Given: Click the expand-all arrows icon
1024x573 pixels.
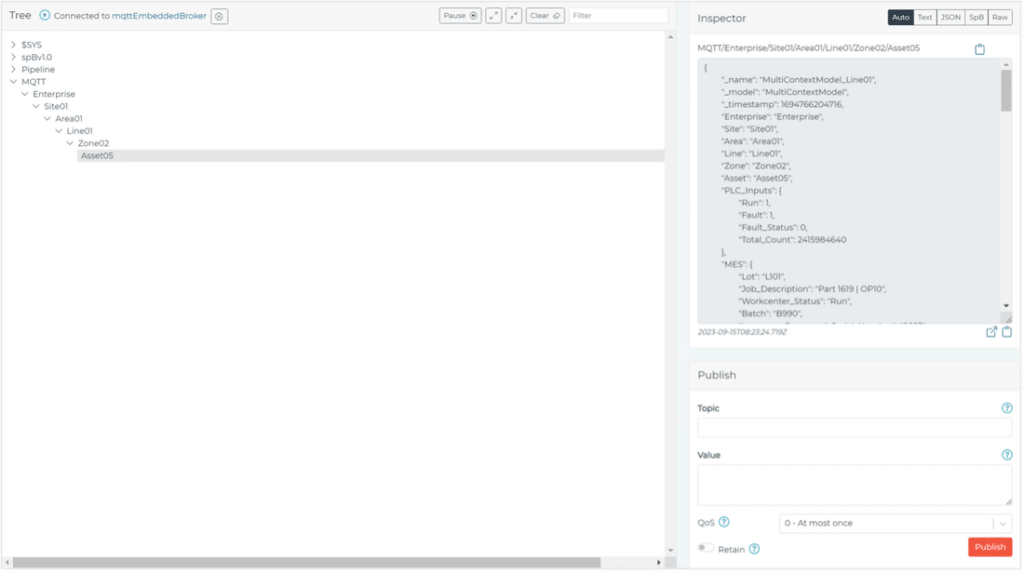Looking at the screenshot, I should (x=494, y=16).
